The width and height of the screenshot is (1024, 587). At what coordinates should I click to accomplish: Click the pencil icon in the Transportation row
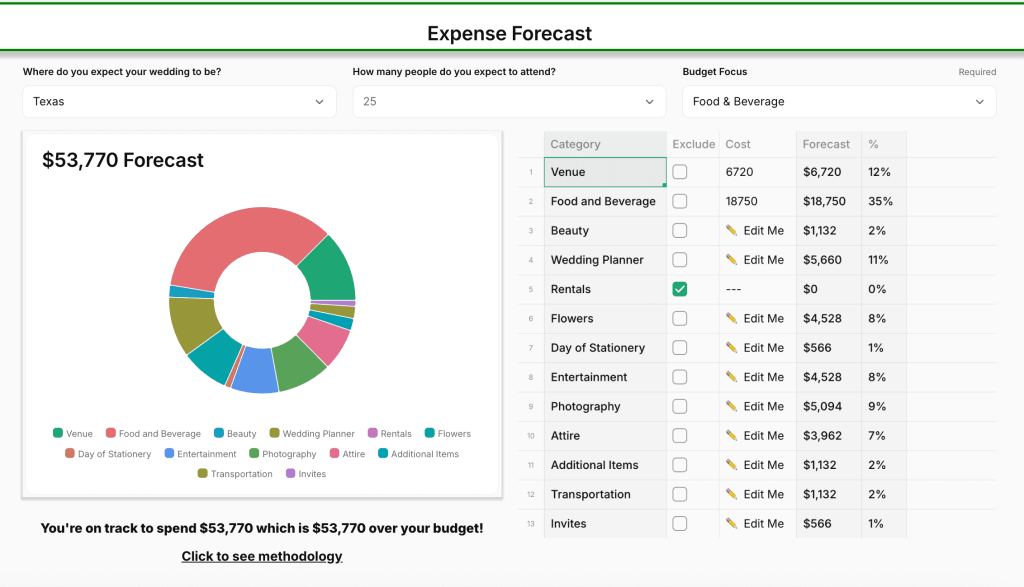coord(731,495)
